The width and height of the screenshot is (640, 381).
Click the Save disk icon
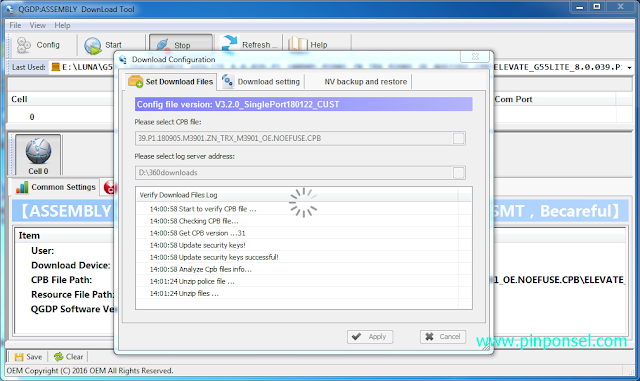click(19, 357)
